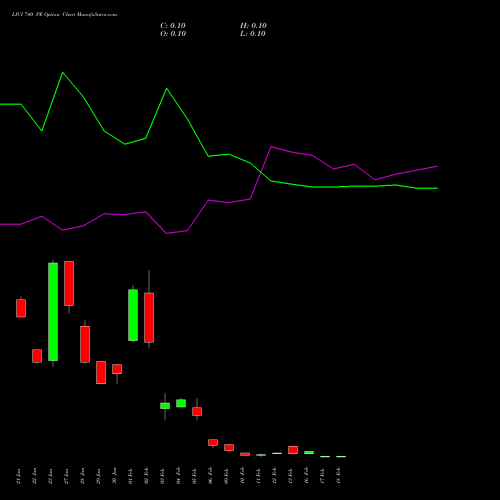The width and height of the screenshot is (500, 500).
Task: Select the low value L: 0.10
Action: pos(253,34)
